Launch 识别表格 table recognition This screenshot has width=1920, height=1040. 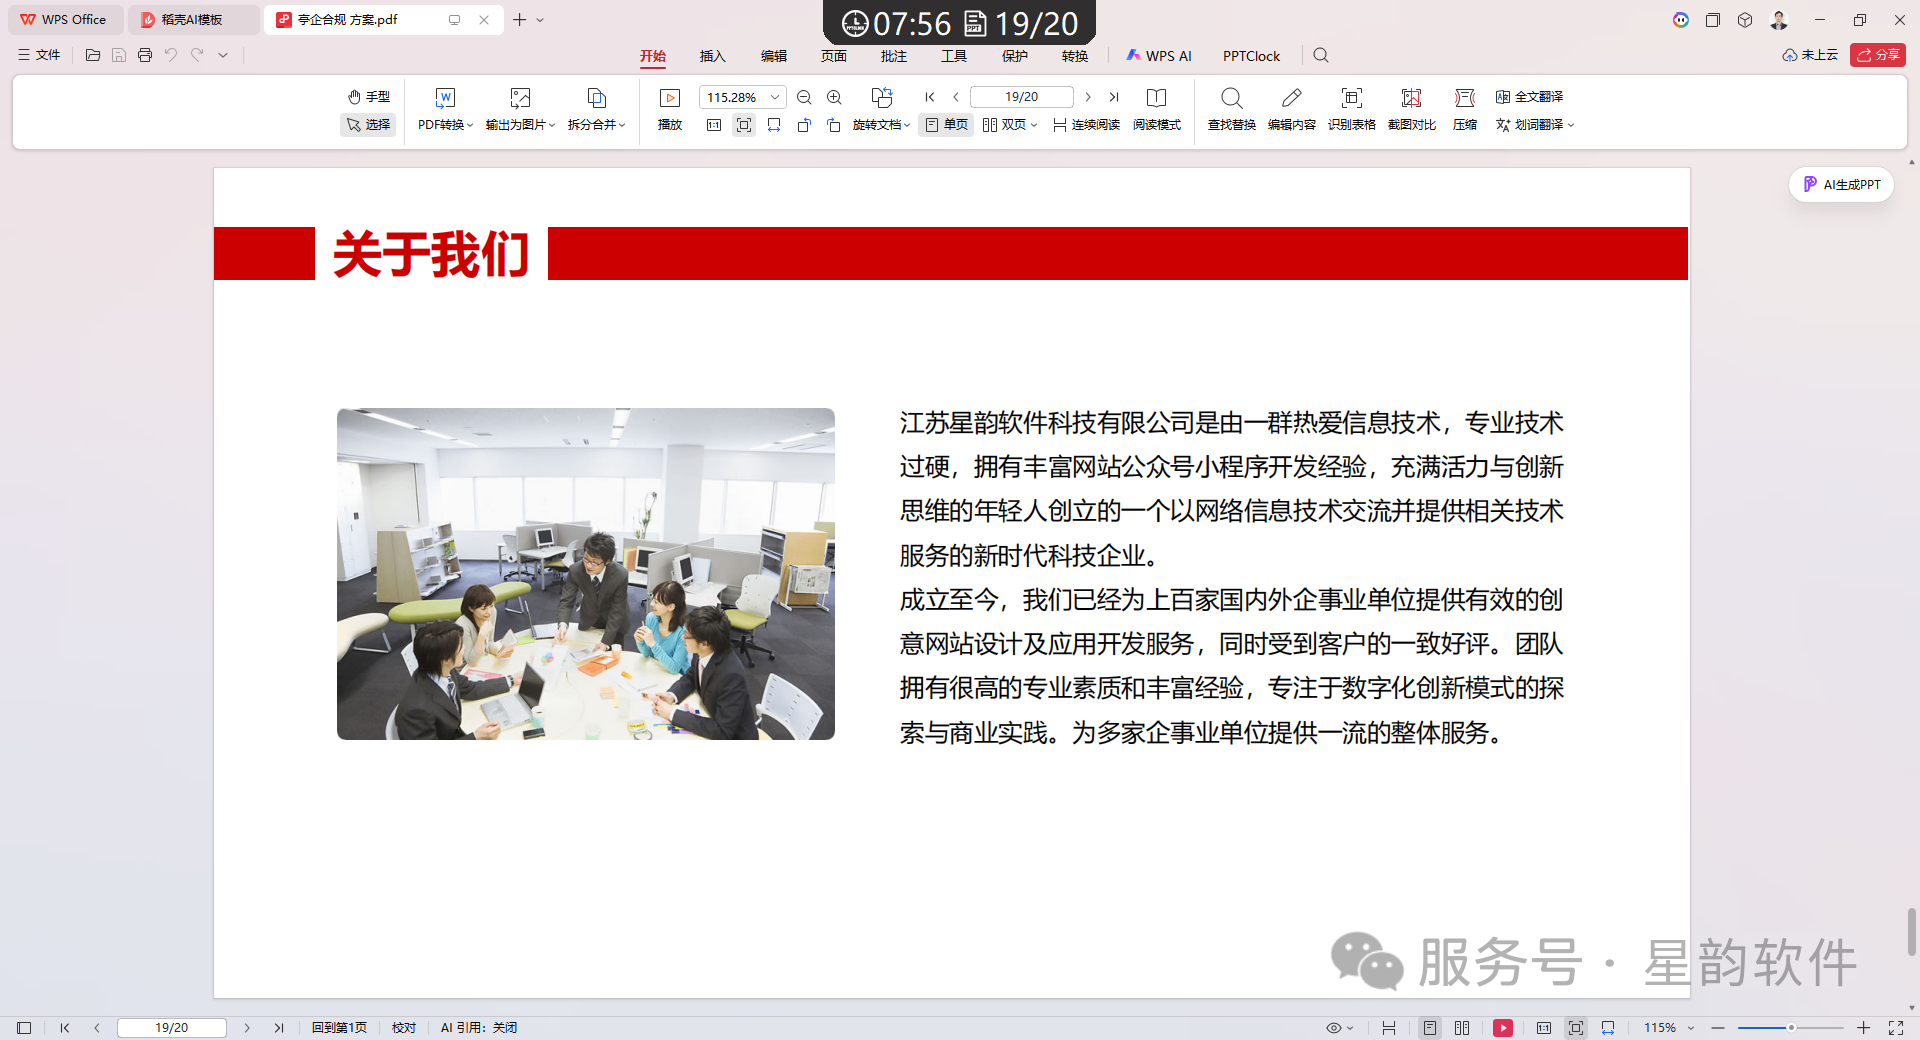coord(1351,110)
